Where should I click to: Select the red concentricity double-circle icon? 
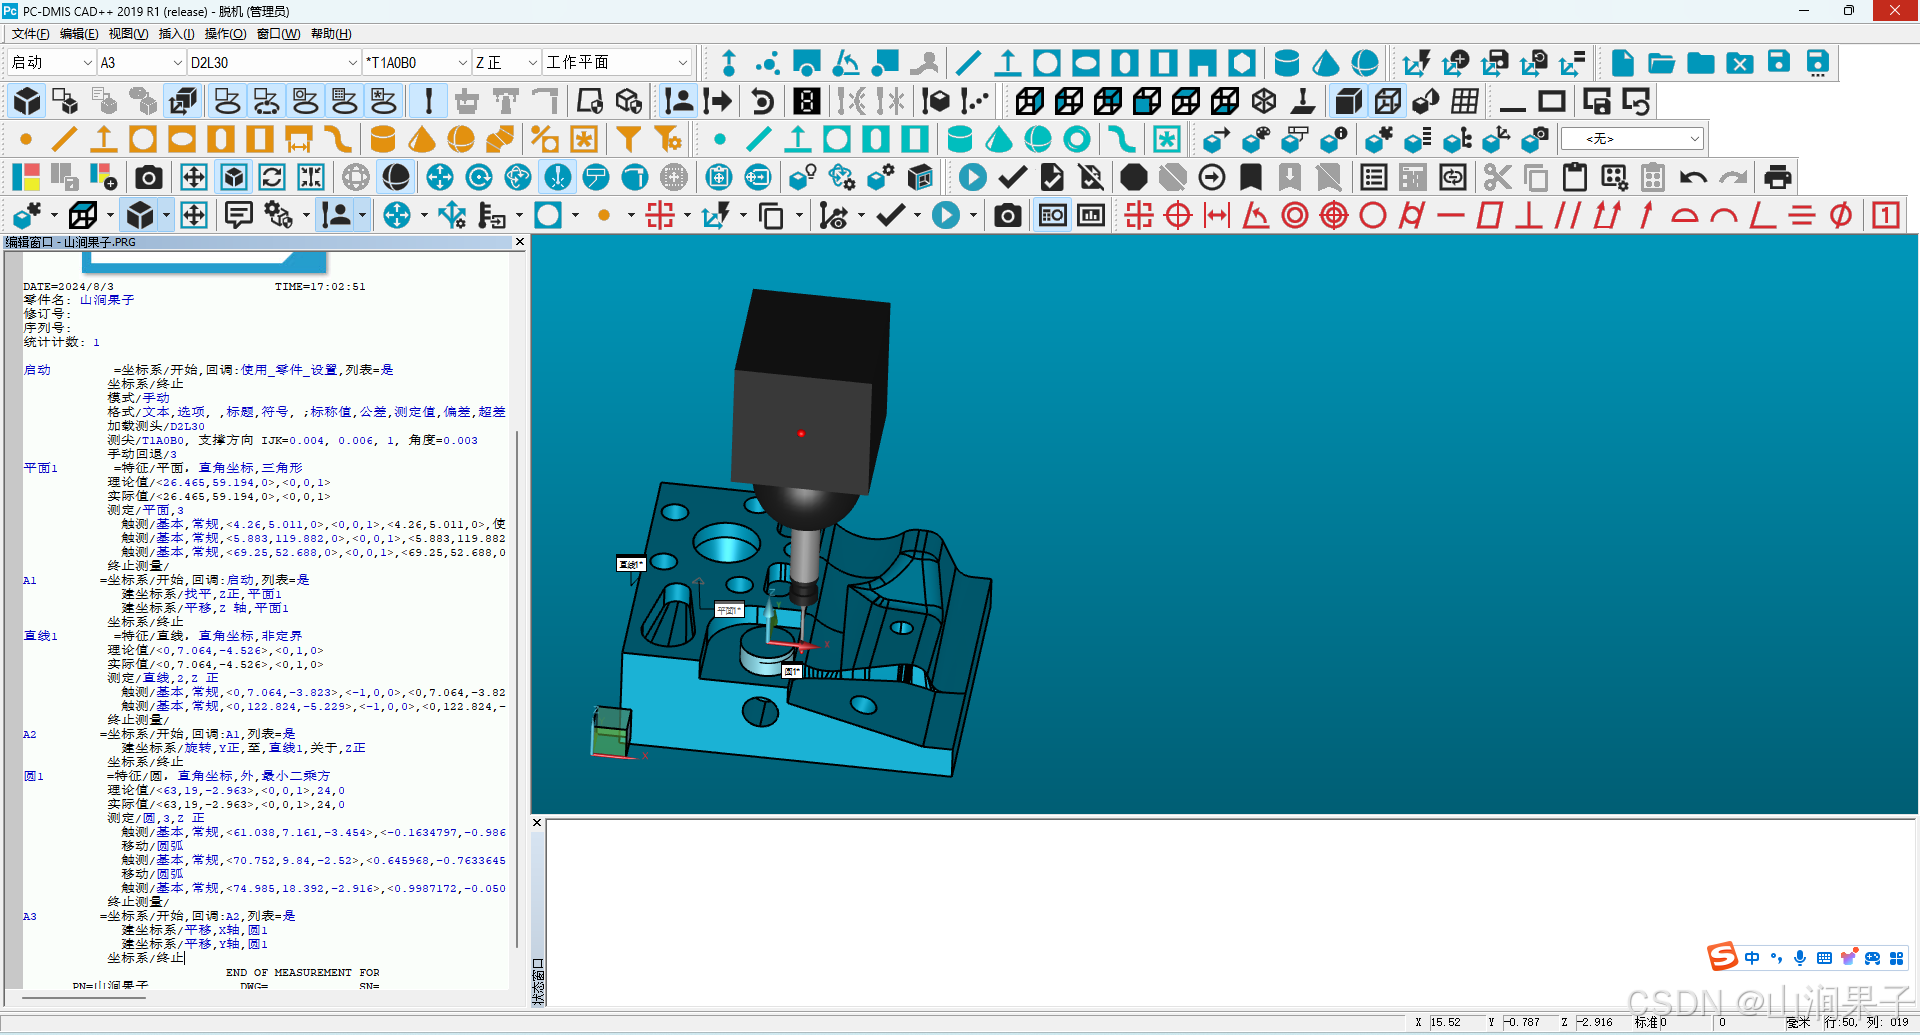point(1295,215)
